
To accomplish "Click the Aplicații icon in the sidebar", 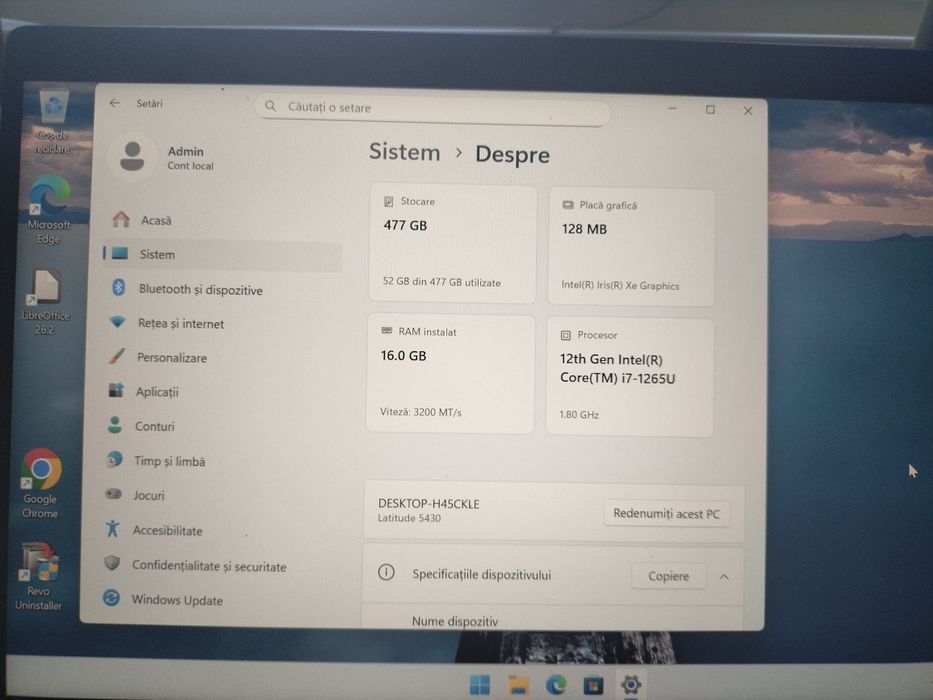I will click(x=115, y=390).
